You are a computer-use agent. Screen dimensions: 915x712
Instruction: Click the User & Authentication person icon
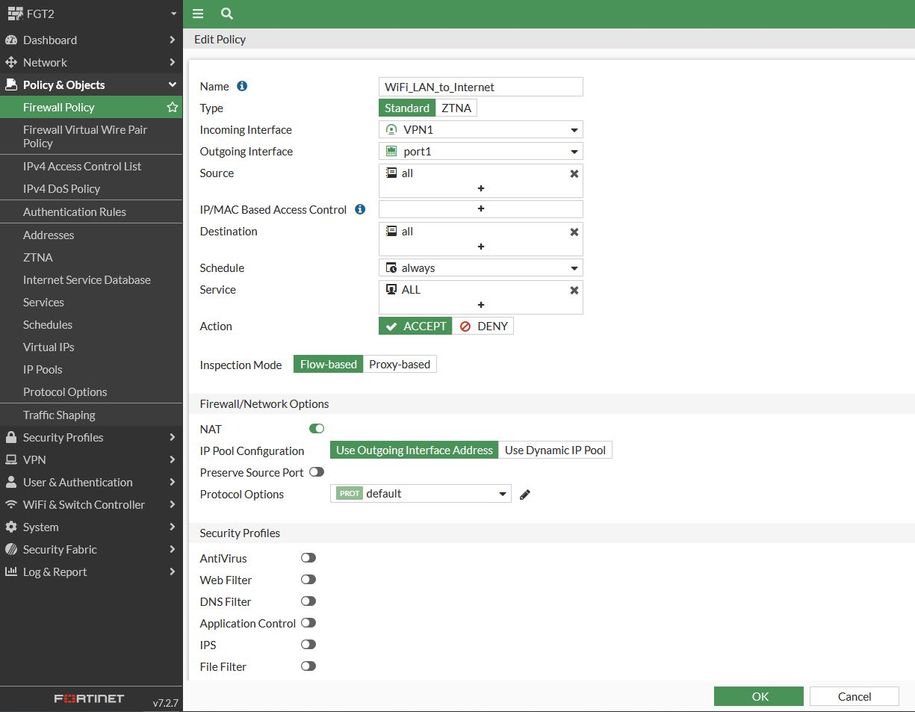coord(11,482)
